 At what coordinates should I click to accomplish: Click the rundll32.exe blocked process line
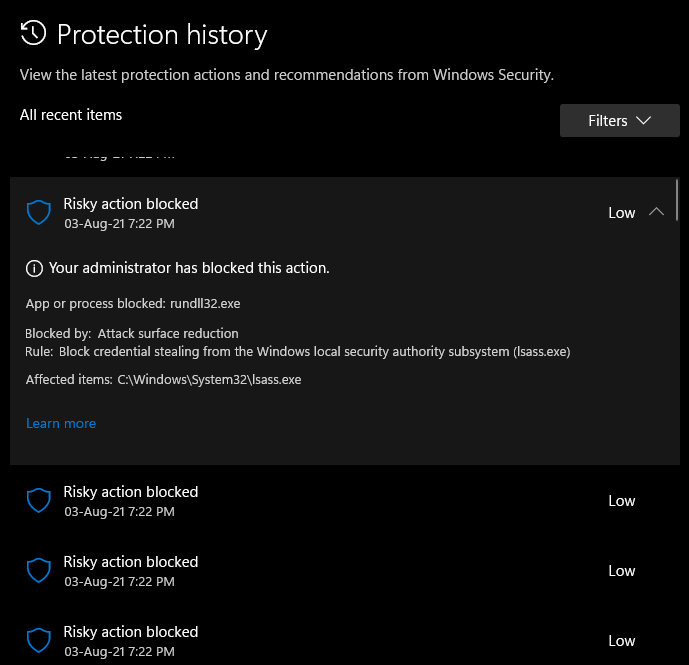tap(133, 303)
